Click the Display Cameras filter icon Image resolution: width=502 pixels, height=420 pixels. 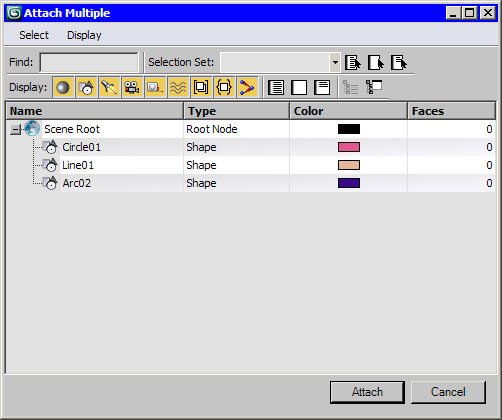click(132, 88)
